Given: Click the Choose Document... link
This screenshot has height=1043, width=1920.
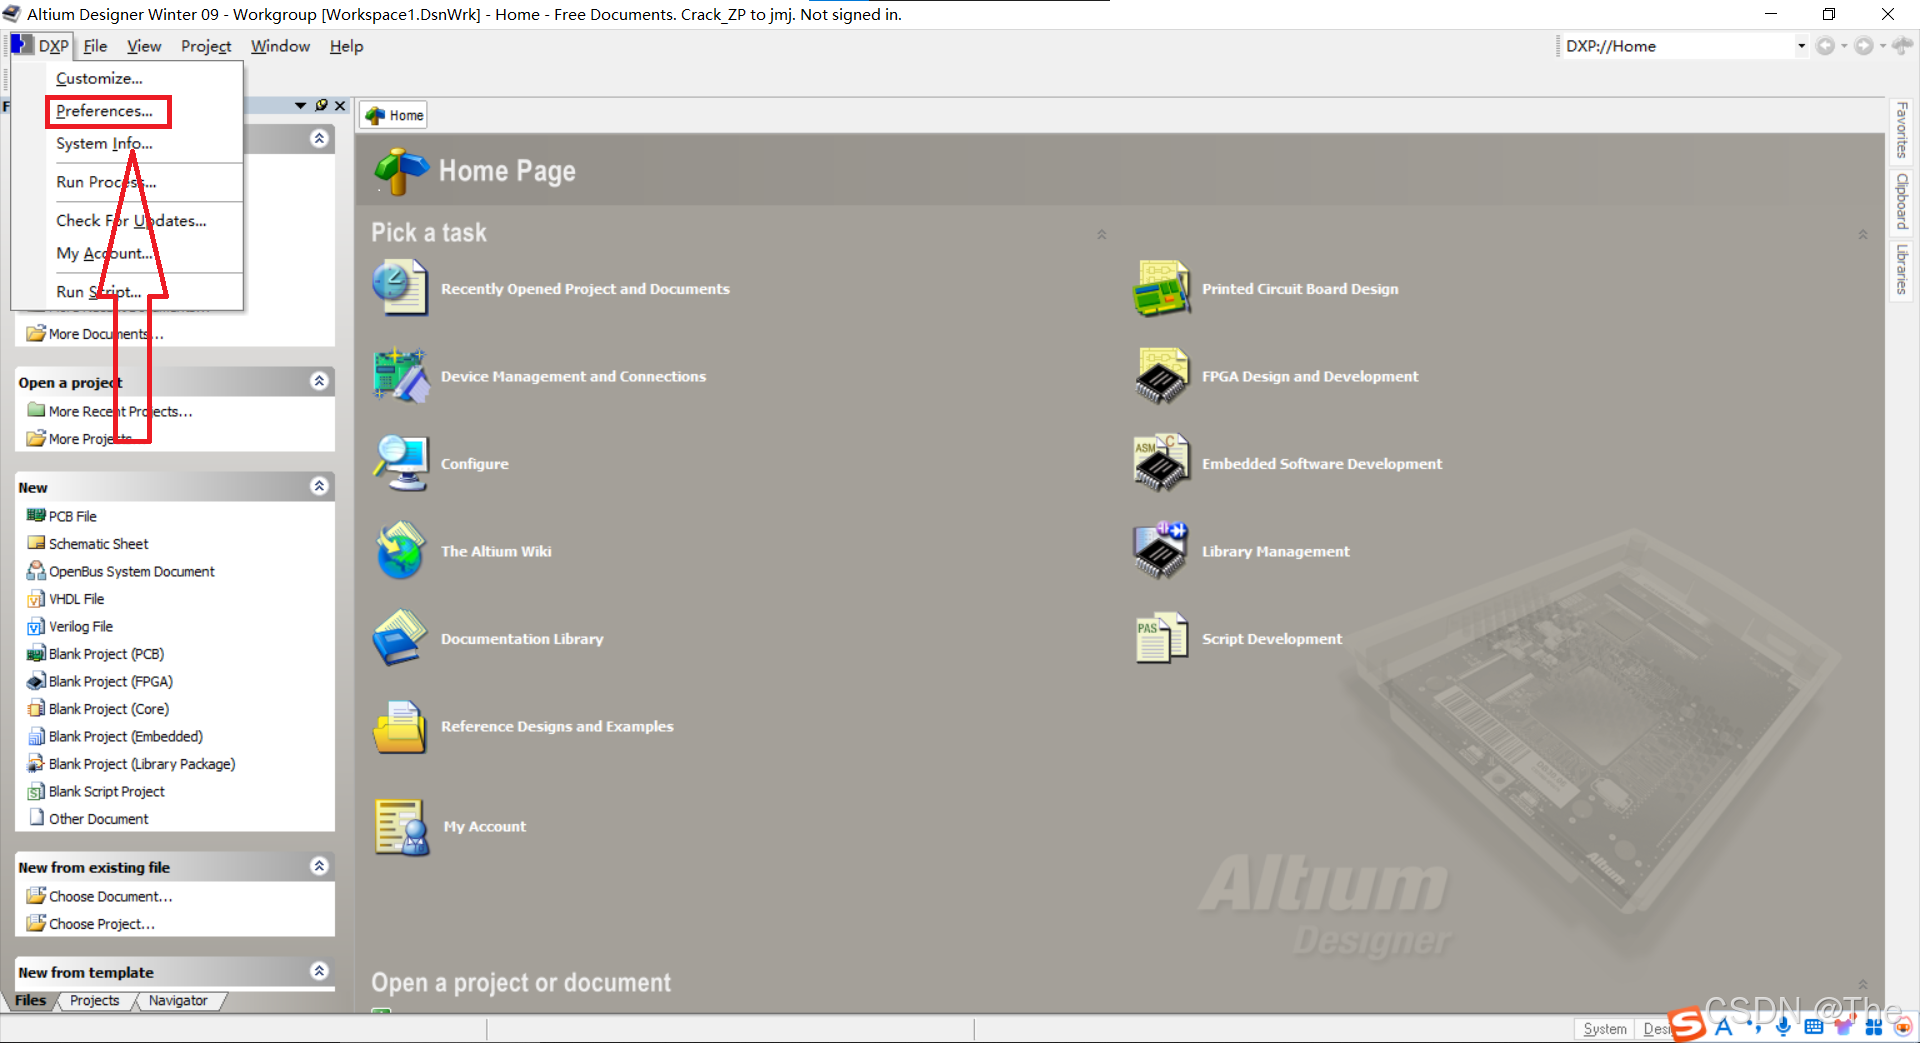Looking at the screenshot, I should point(110,896).
